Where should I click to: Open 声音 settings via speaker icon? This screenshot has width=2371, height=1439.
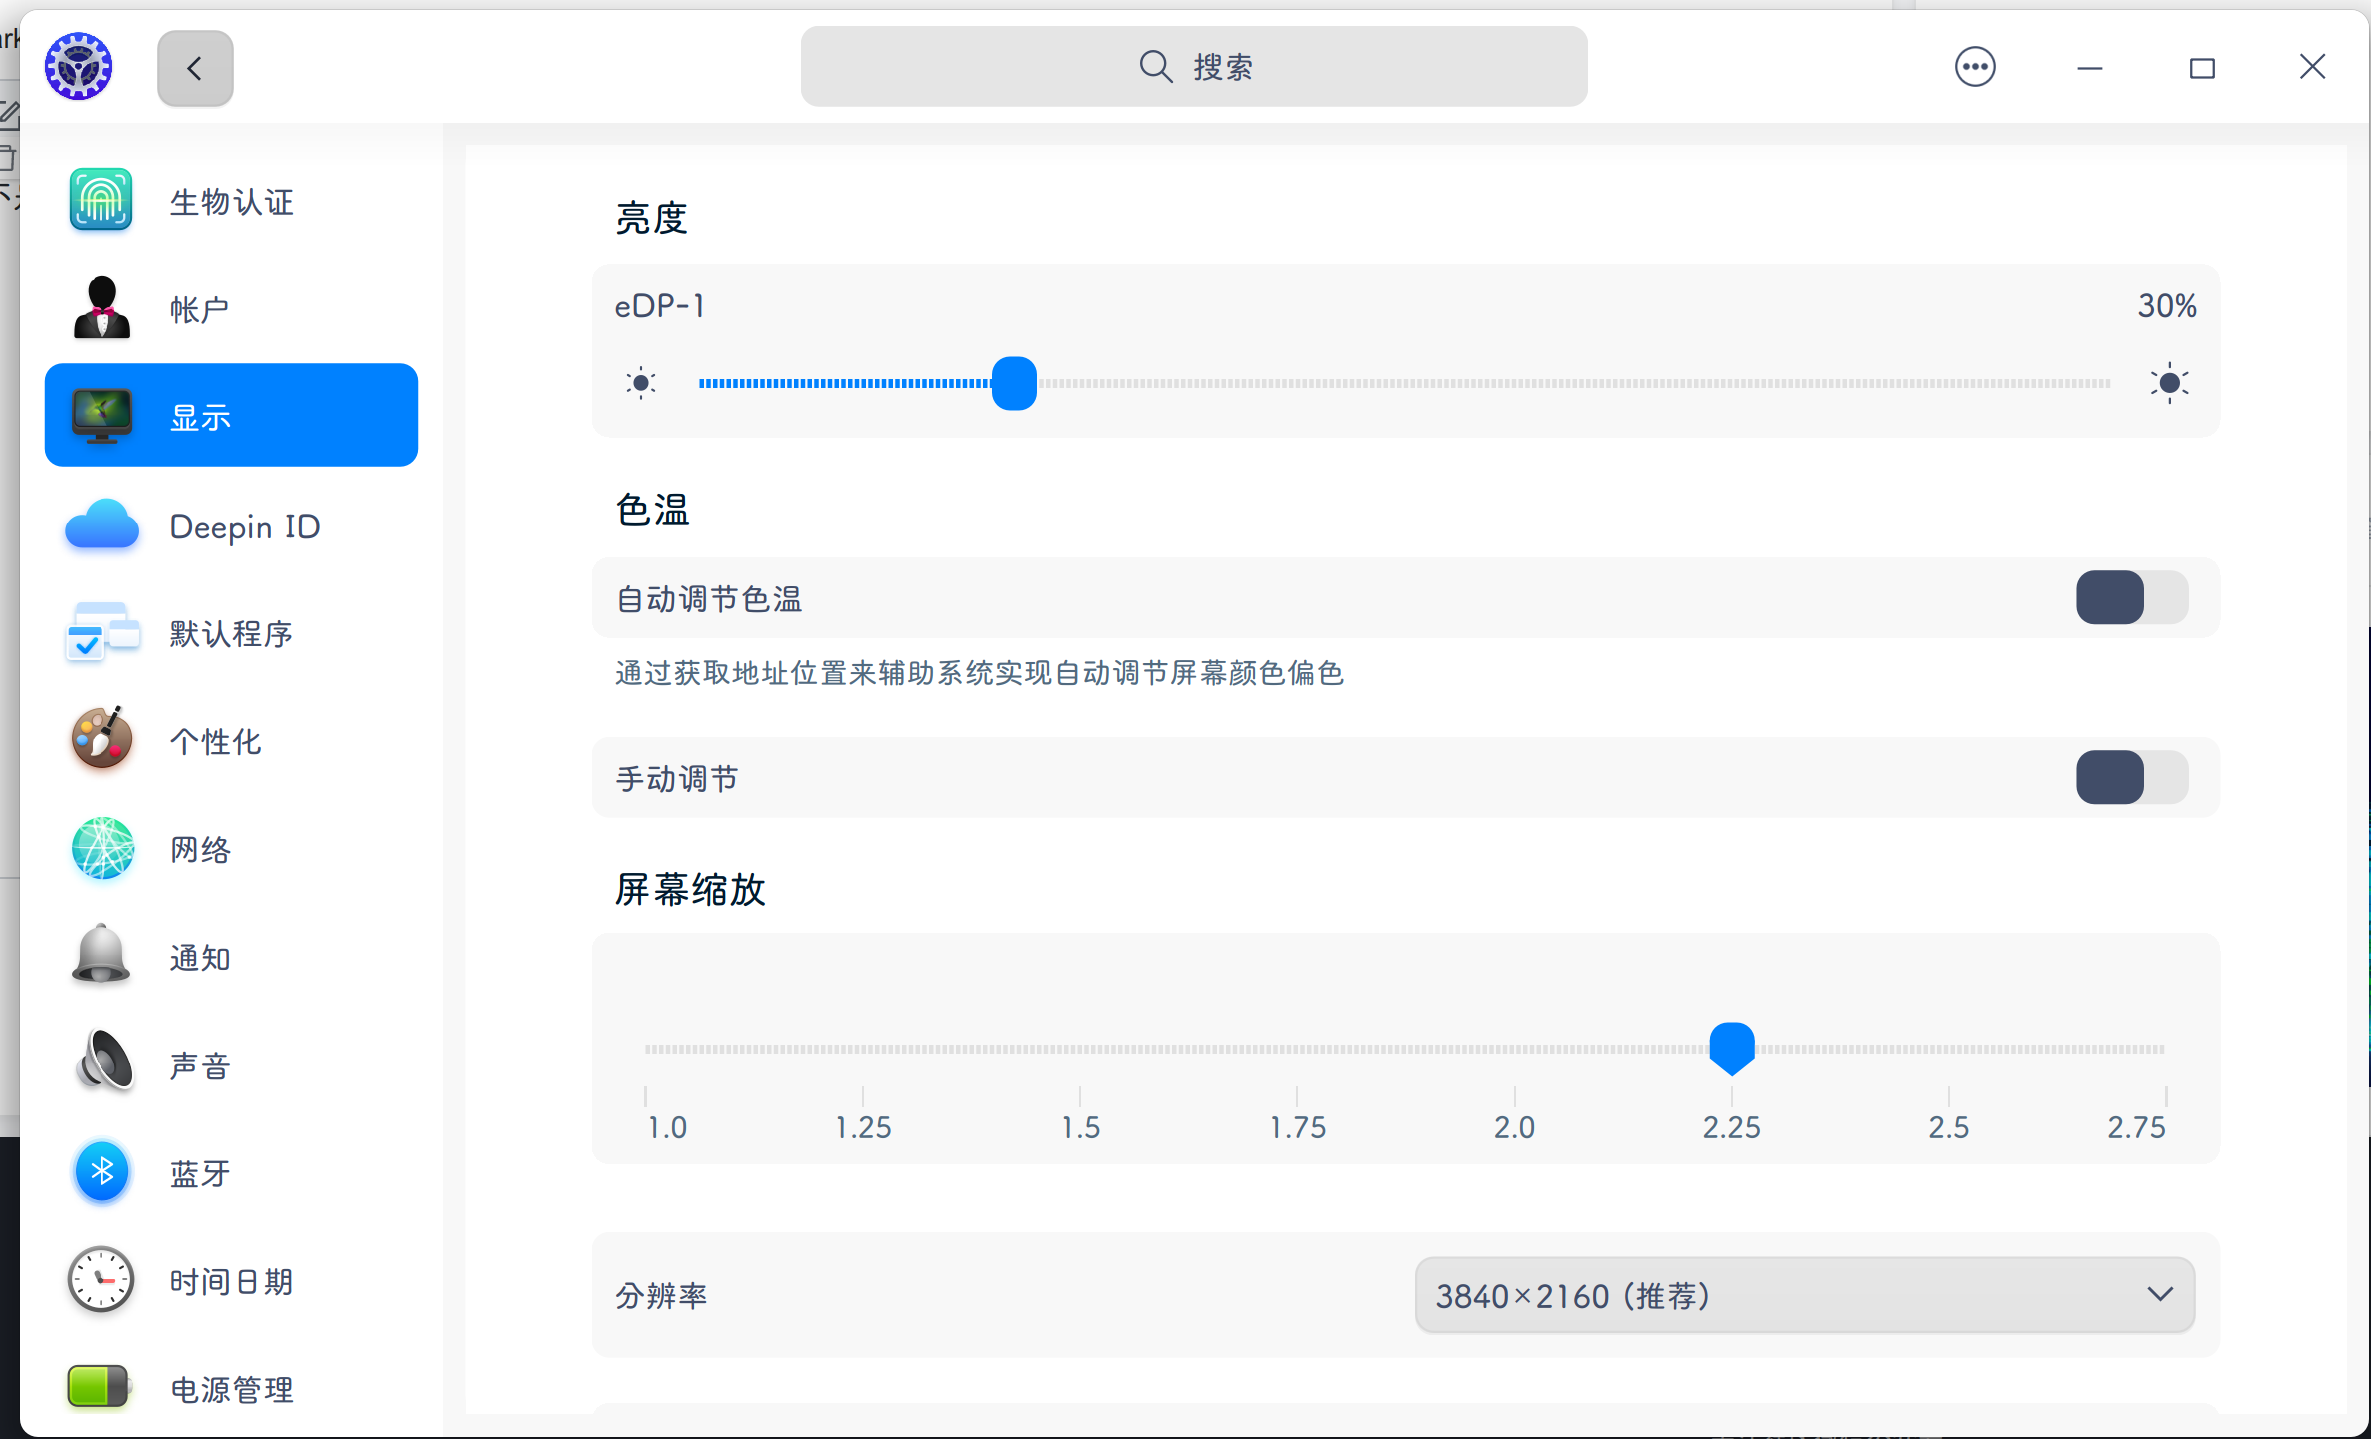click(101, 1063)
